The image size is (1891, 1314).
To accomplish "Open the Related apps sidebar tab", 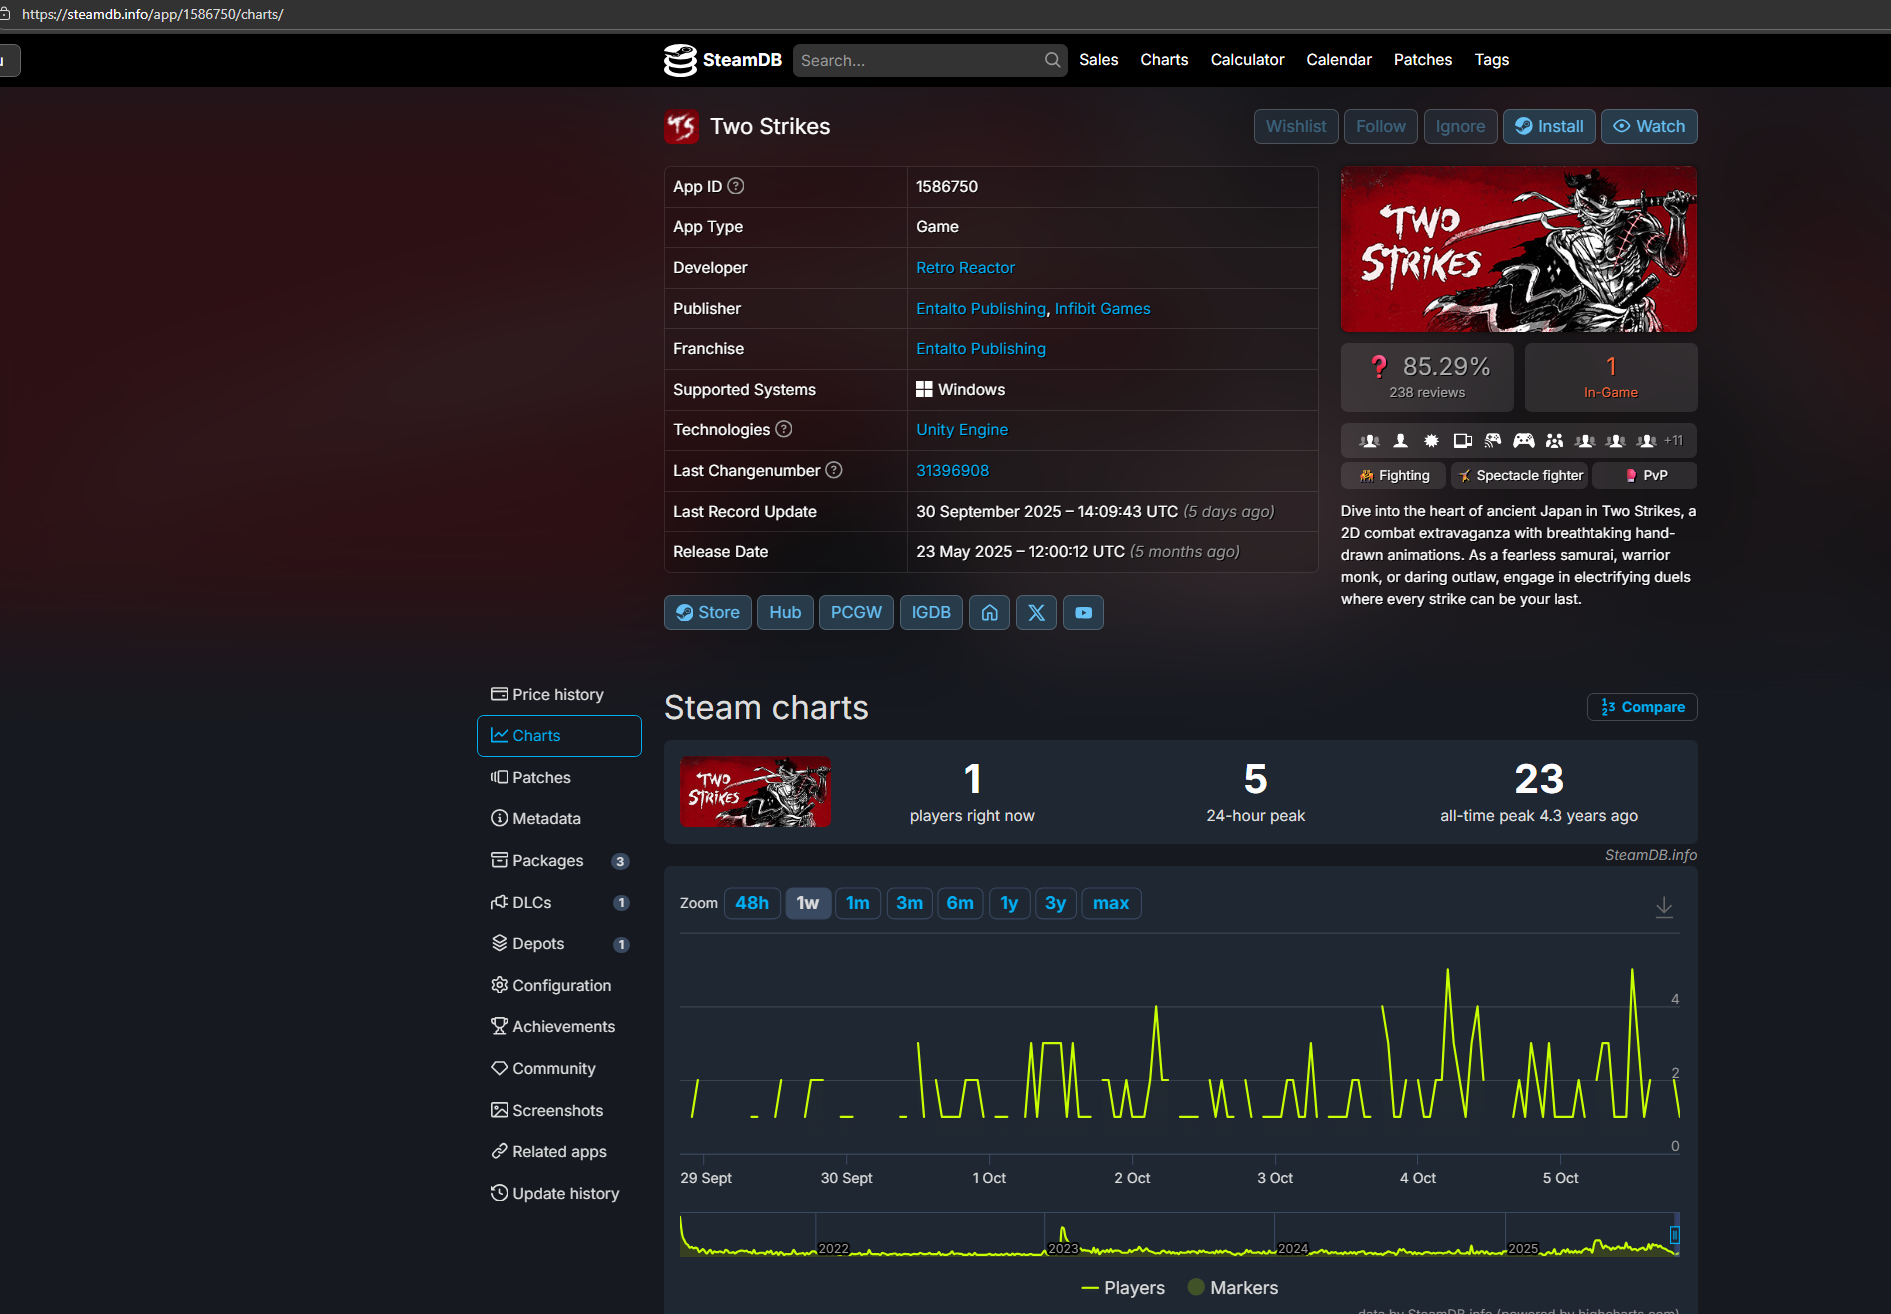I will pos(559,1151).
